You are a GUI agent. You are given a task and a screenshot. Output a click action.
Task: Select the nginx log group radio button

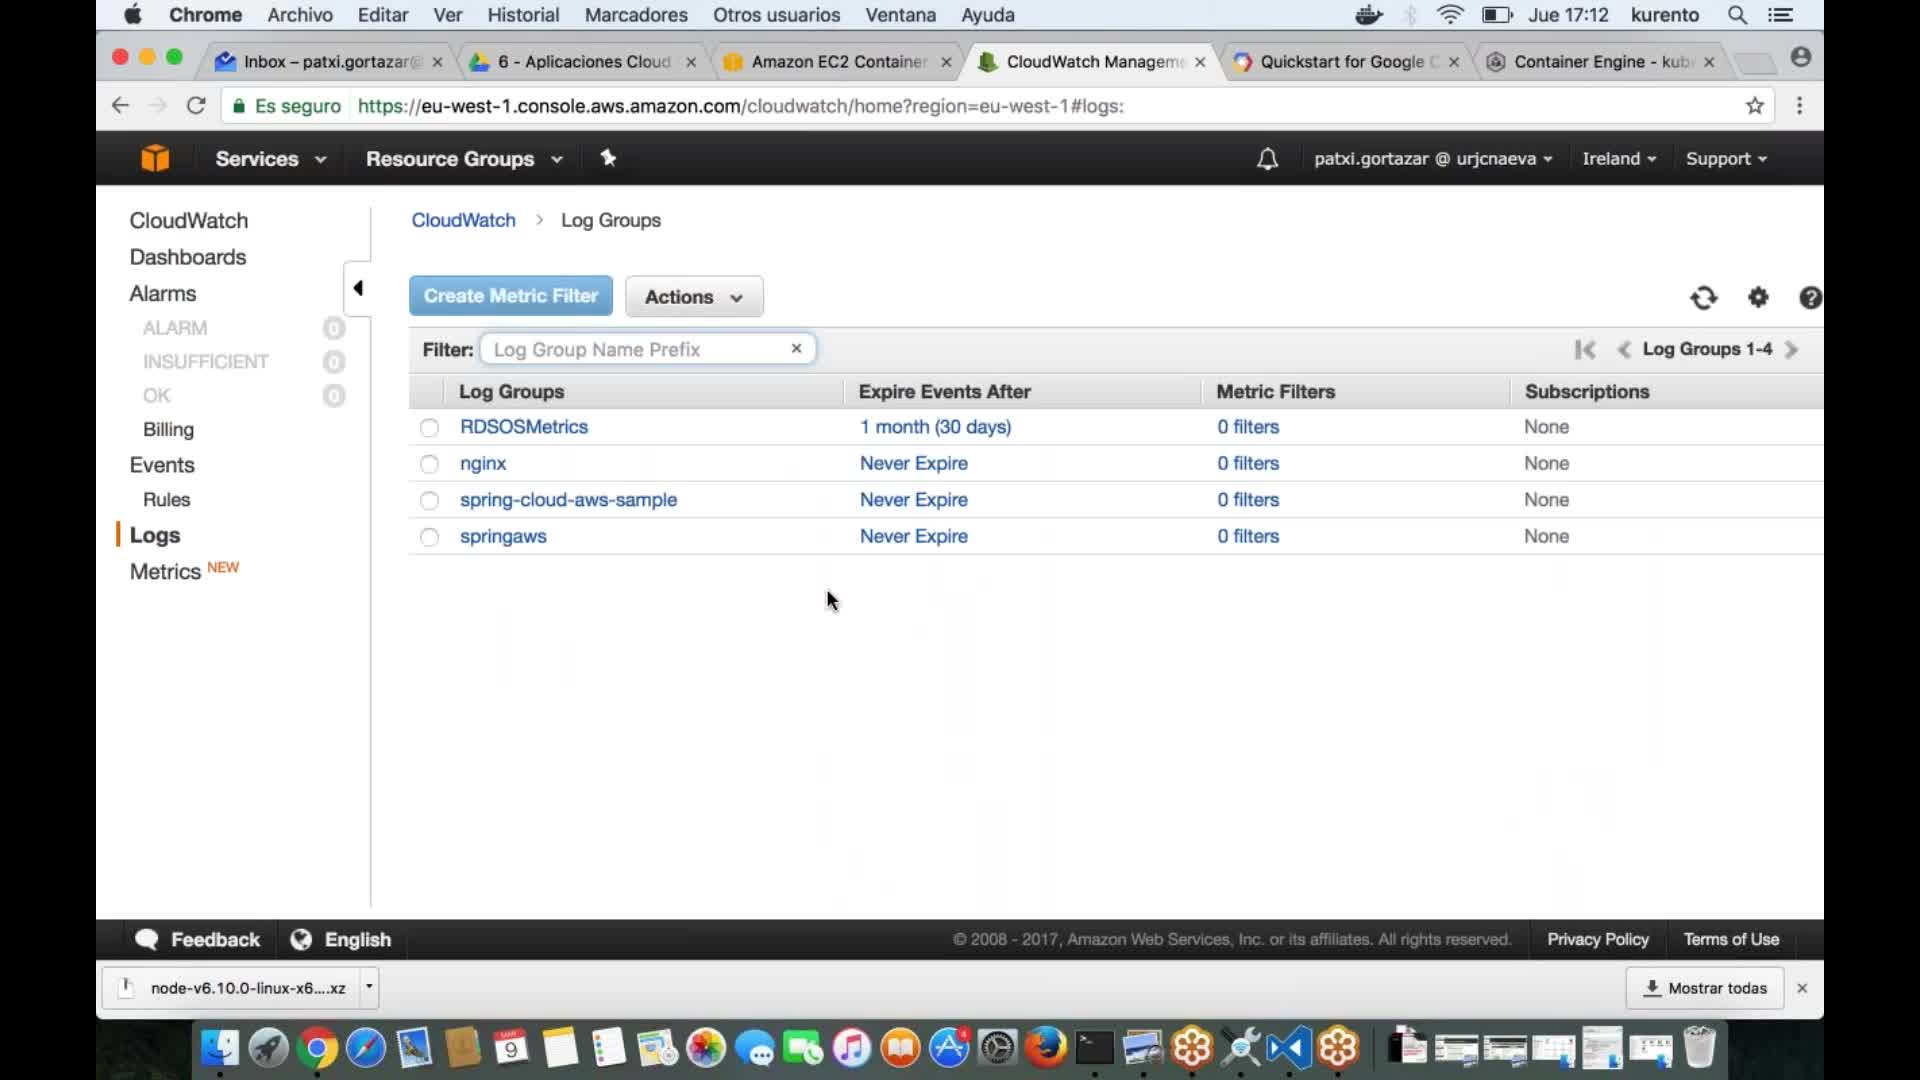pos(429,464)
